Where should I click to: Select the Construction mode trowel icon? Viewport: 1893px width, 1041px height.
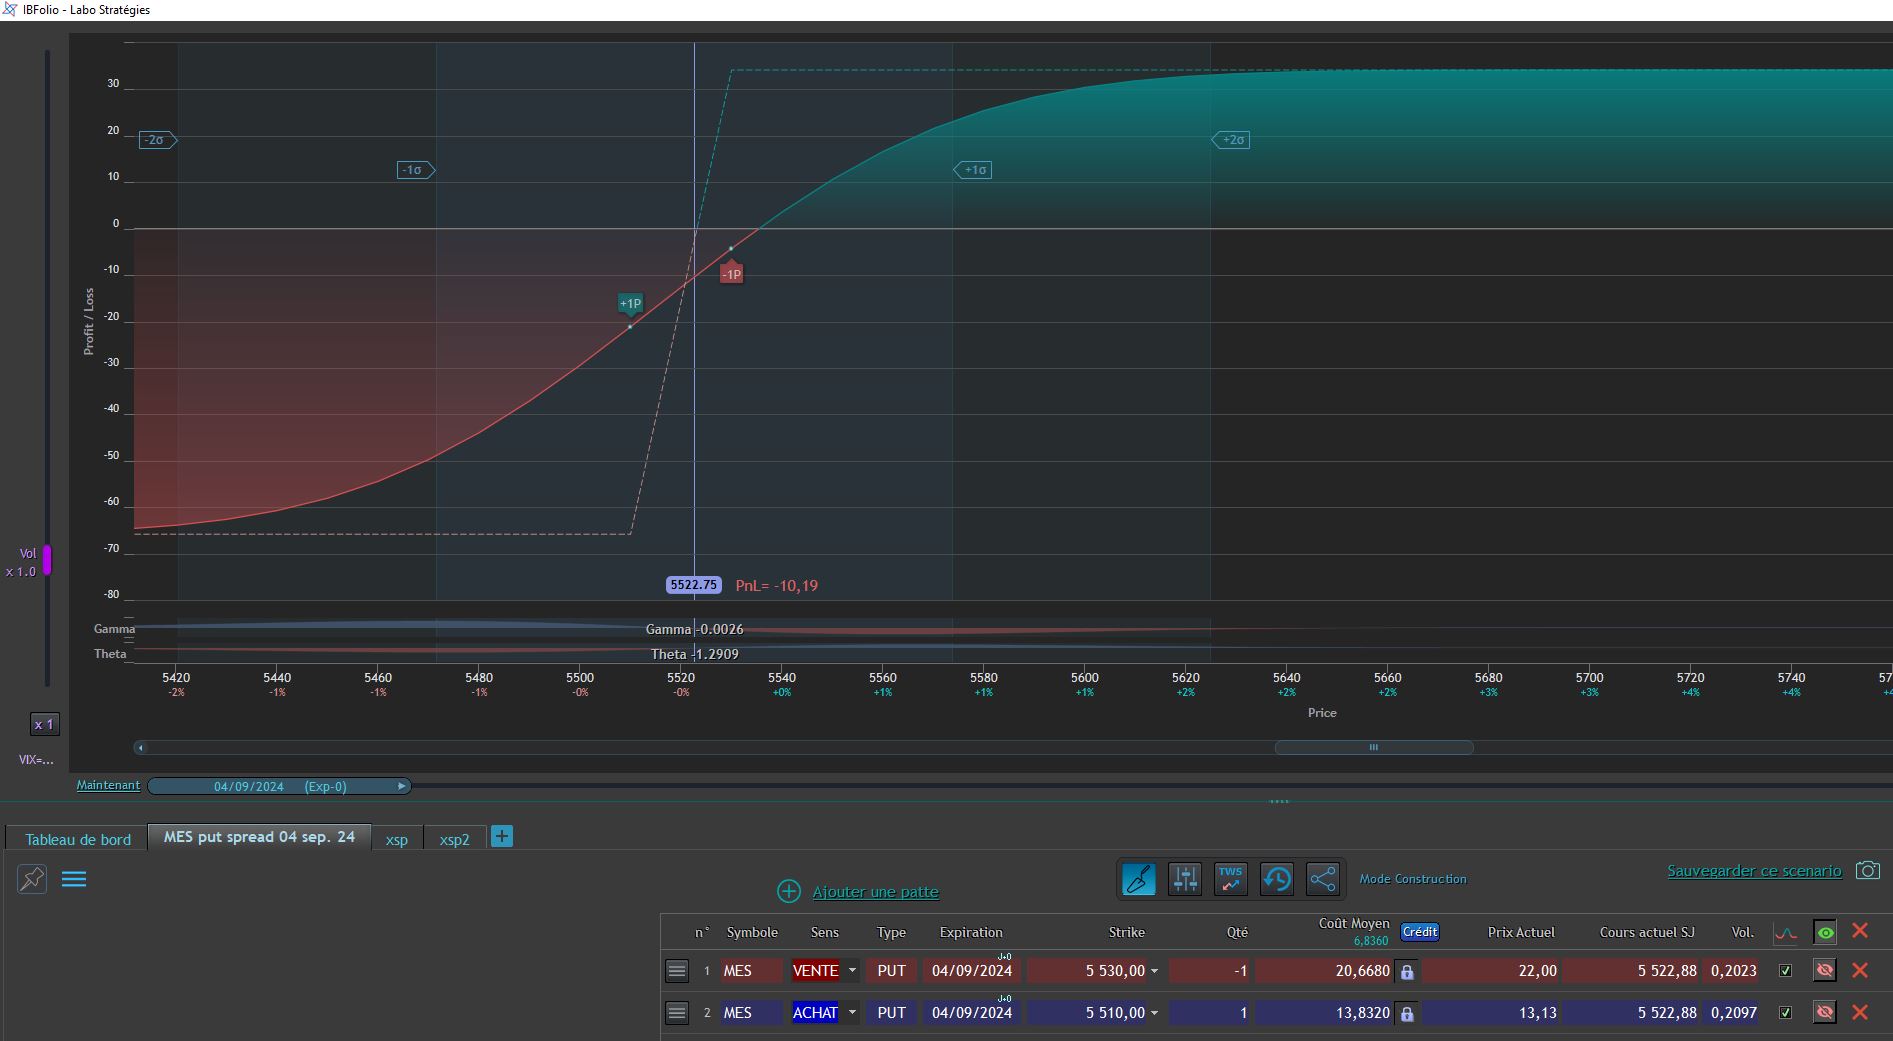(1138, 879)
